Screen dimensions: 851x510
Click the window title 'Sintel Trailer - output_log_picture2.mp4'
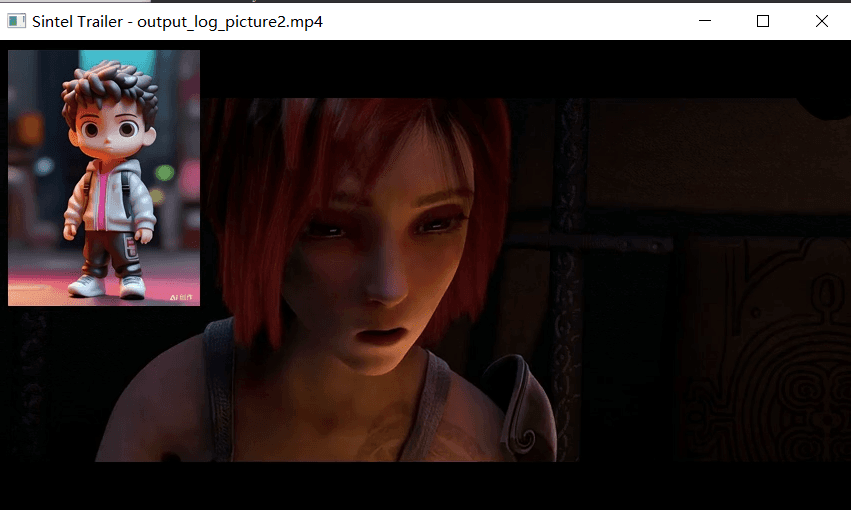pyautogui.click(x=177, y=22)
